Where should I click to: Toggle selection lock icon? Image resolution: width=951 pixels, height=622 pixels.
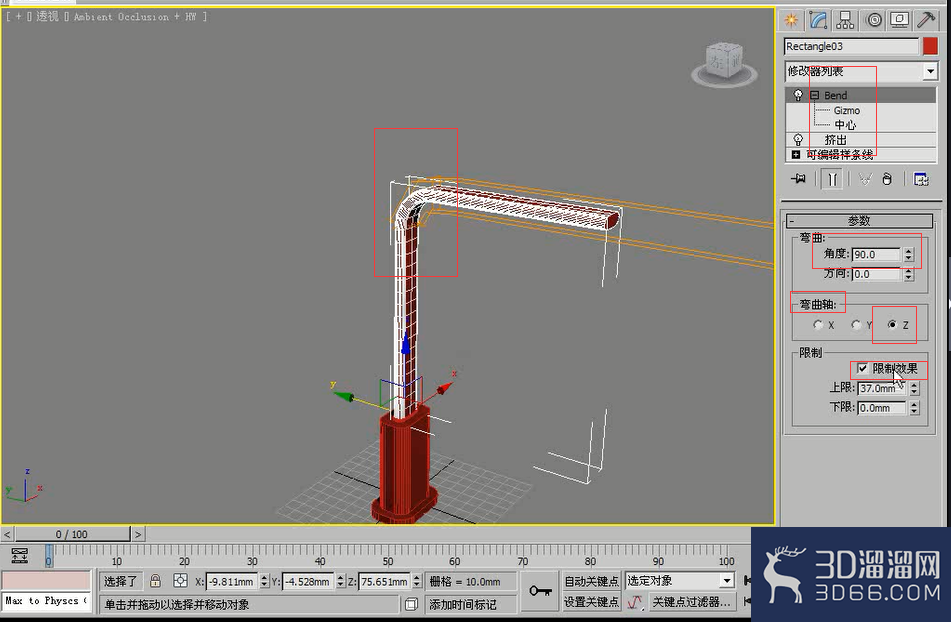tap(155, 581)
